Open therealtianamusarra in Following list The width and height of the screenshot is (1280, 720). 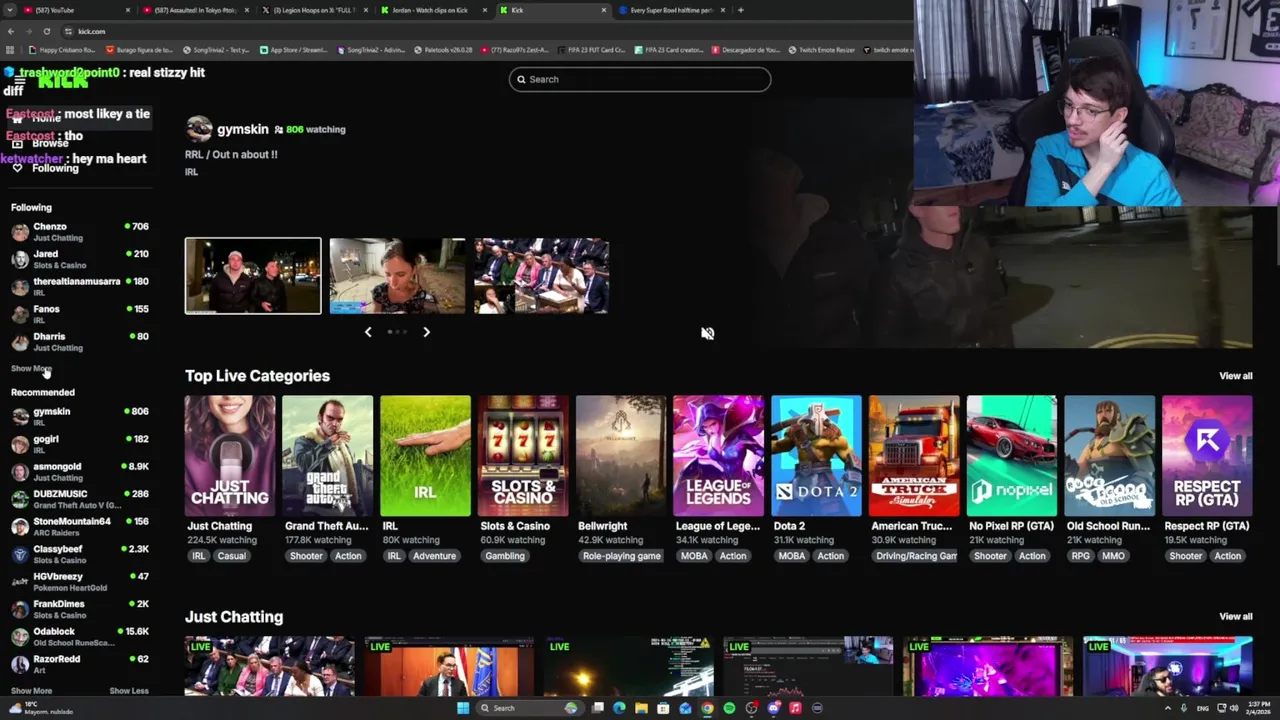coord(80,286)
